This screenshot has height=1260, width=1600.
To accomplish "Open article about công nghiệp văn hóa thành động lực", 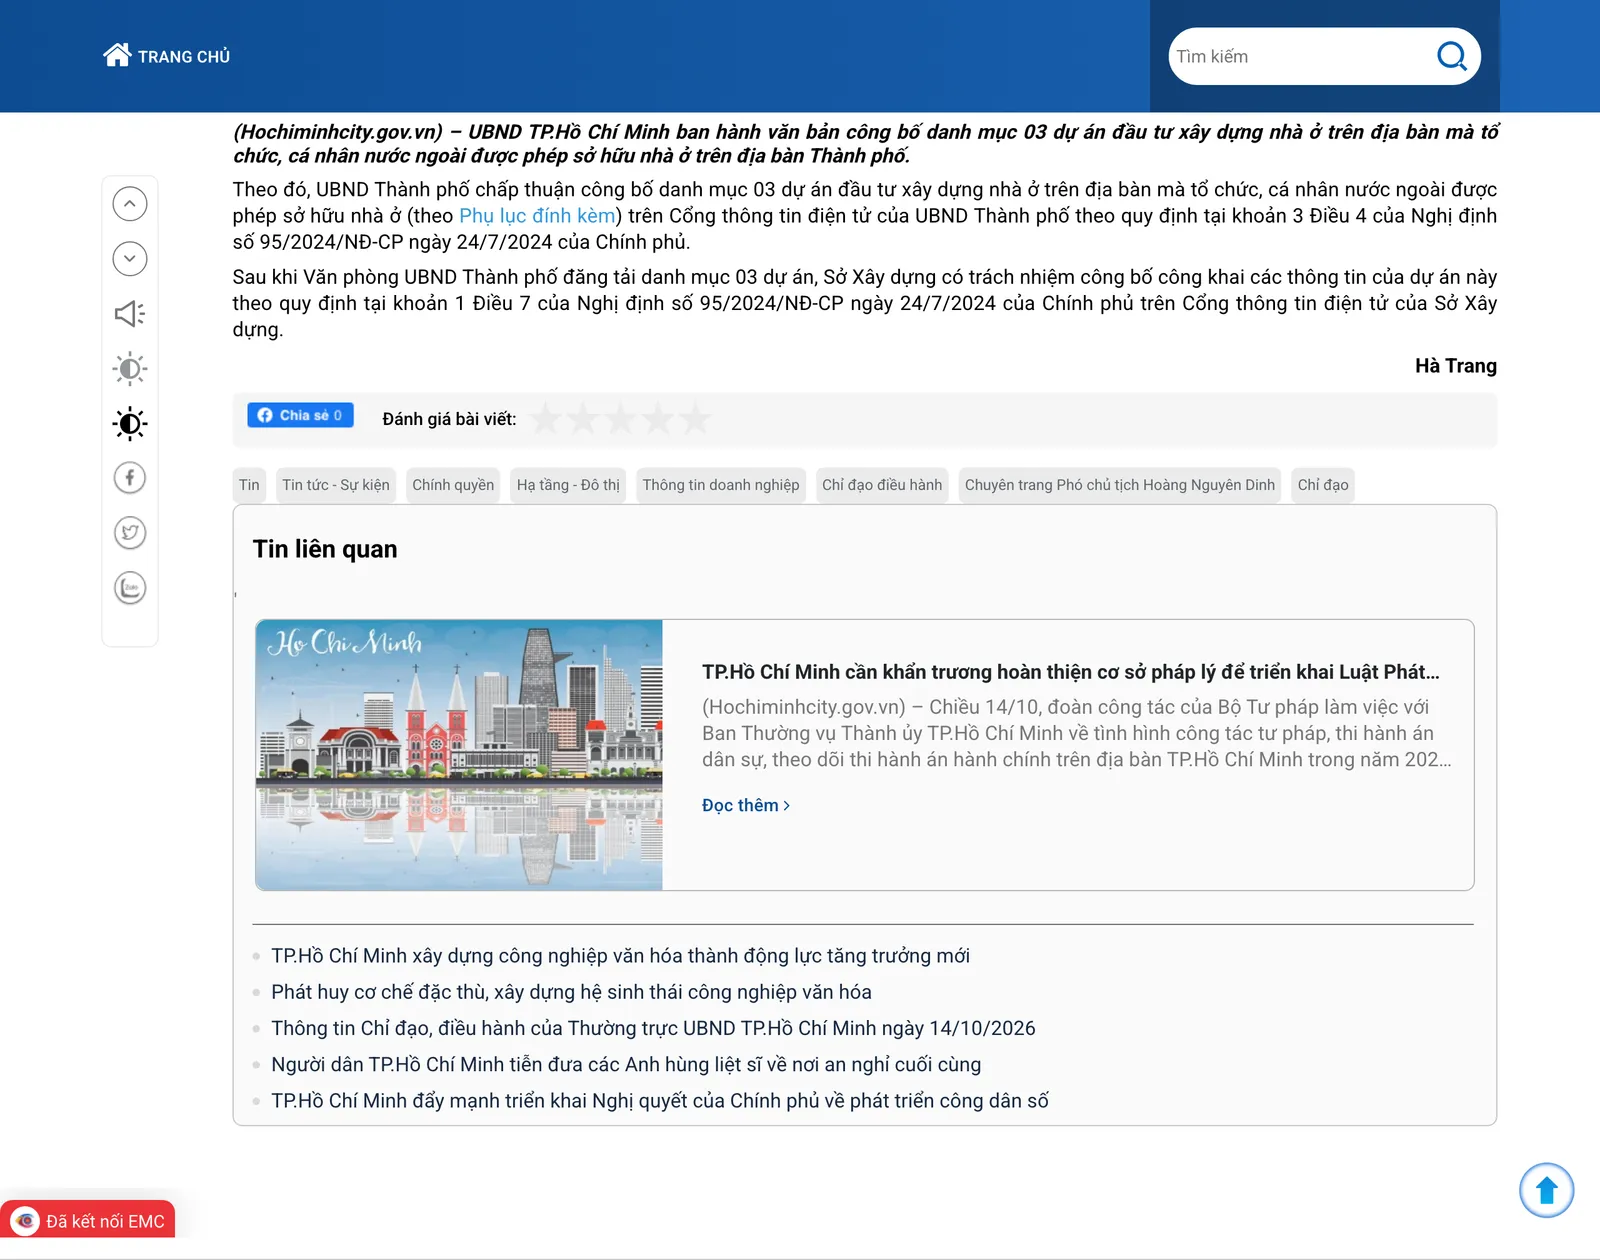I will pos(620,956).
